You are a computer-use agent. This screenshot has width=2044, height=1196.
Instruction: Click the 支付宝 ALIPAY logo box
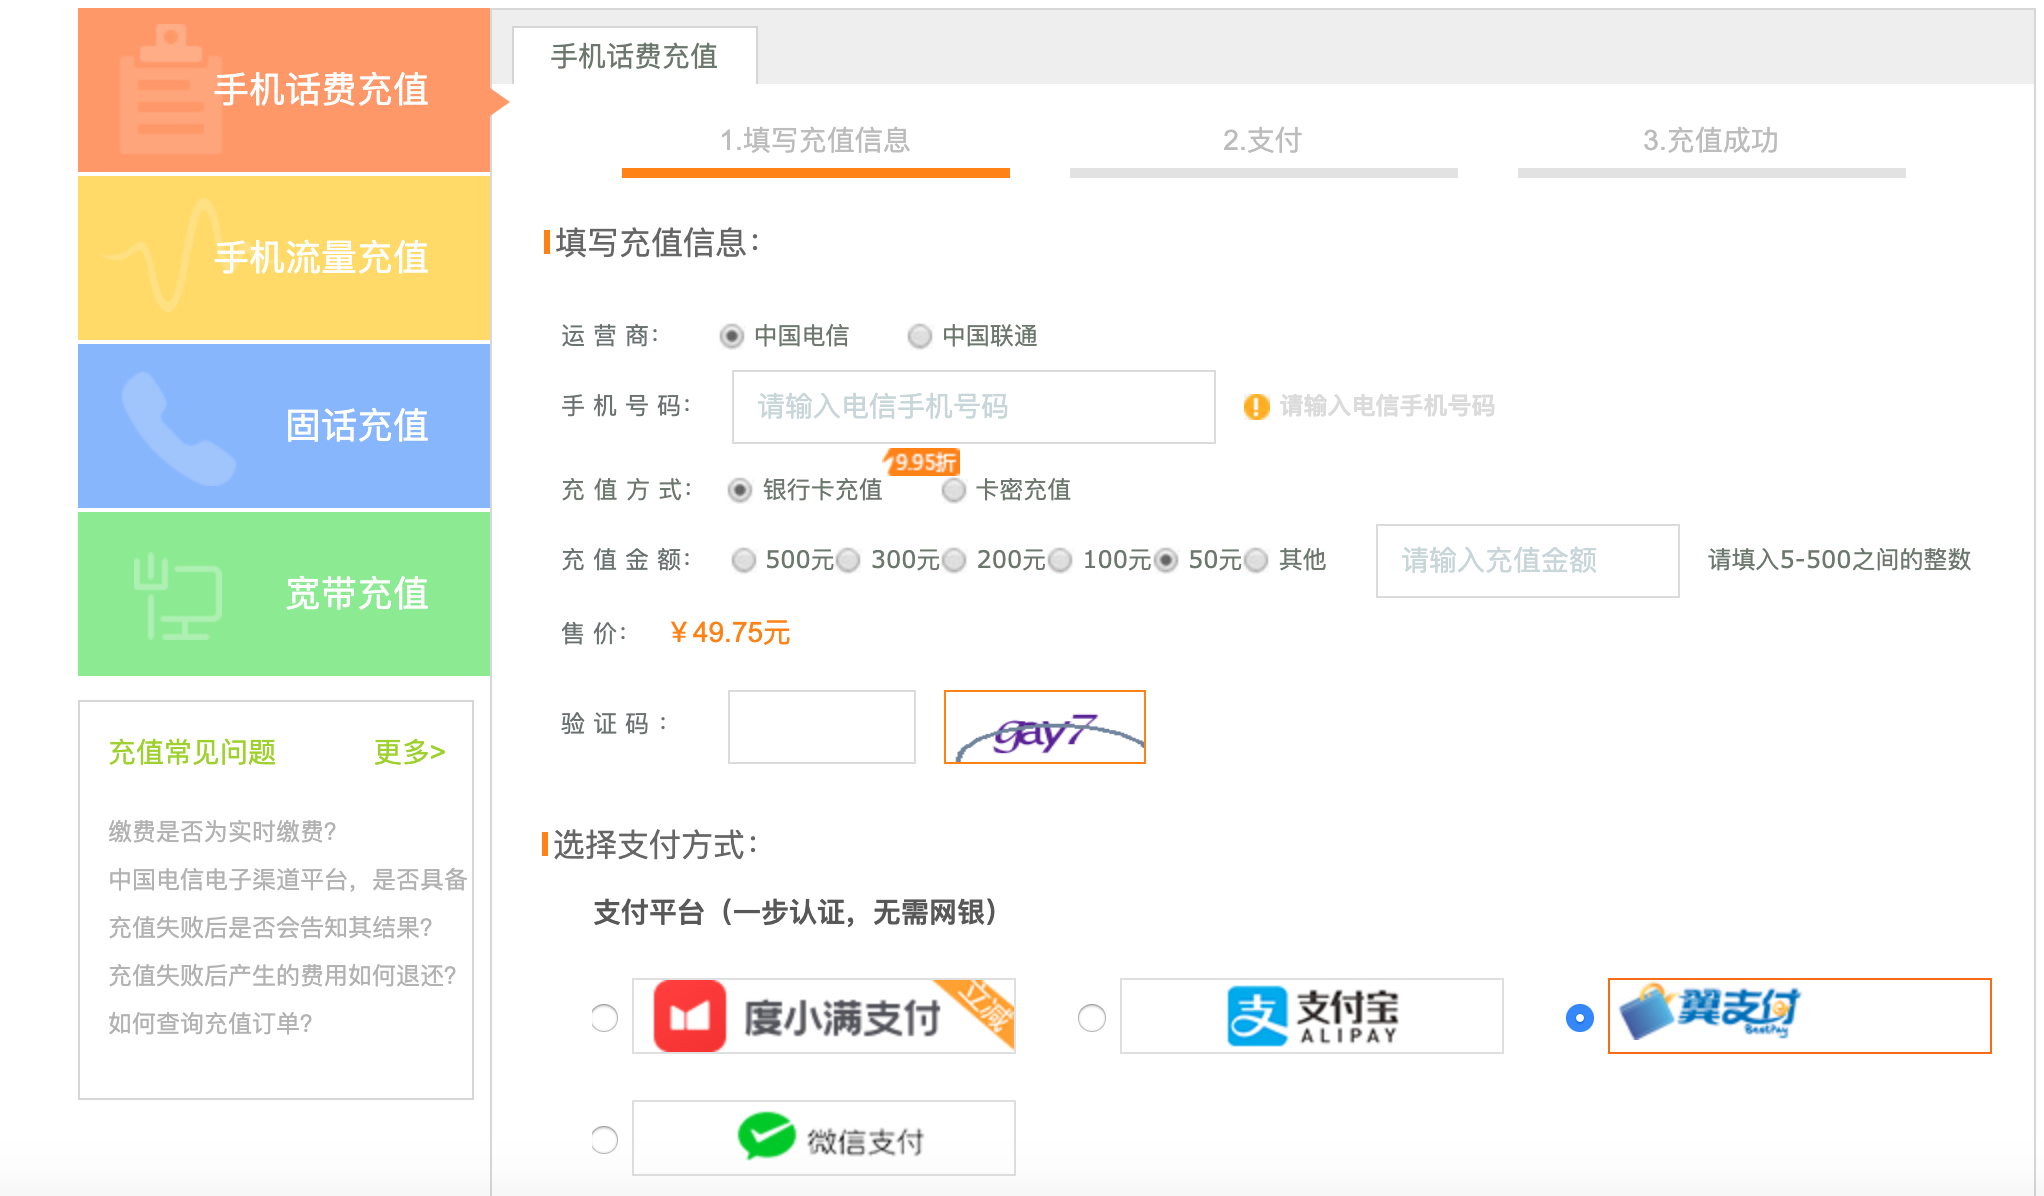[x=1312, y=1016]
